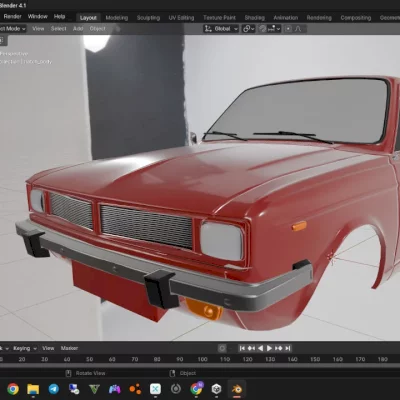Open the Object Mode dropdown
400x400 pixels.
(13, 29)
